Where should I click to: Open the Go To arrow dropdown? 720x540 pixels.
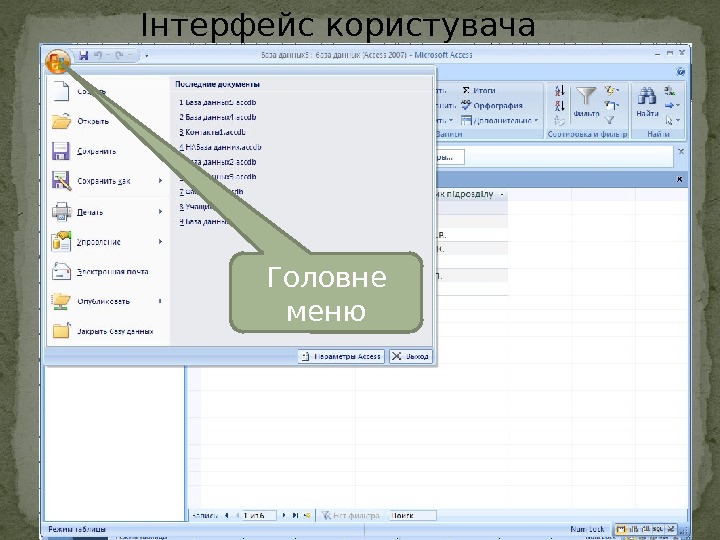pyautogui.click(x=672, y=105)
